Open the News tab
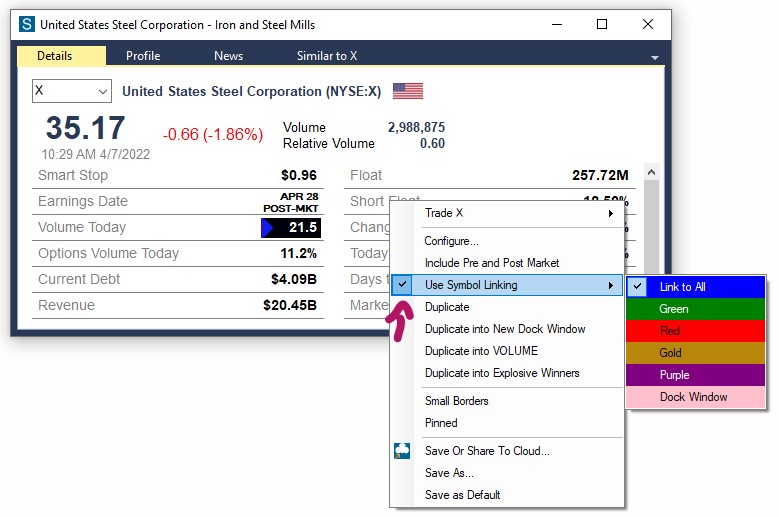 228,56
